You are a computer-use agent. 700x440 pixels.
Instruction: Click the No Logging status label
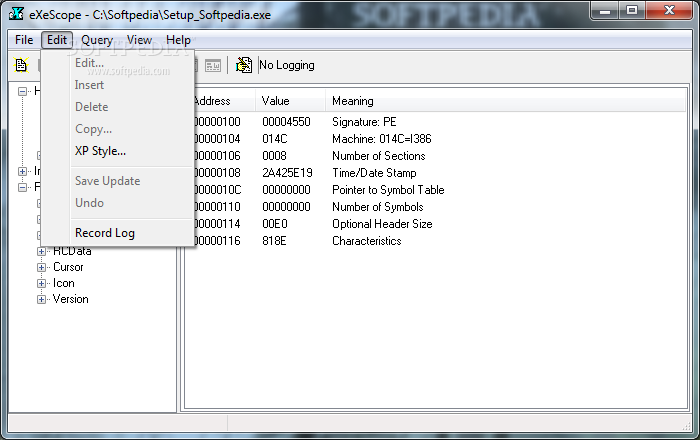[x=287, y=65]
